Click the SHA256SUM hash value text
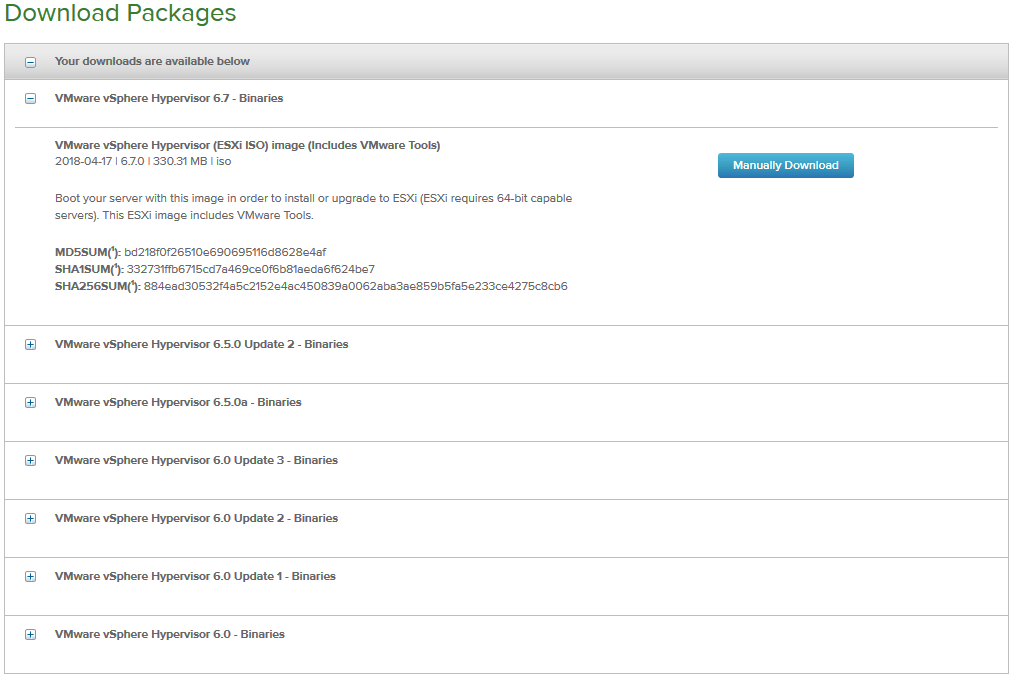This screenshot has width=1018, height=684. tap(355, 286)
